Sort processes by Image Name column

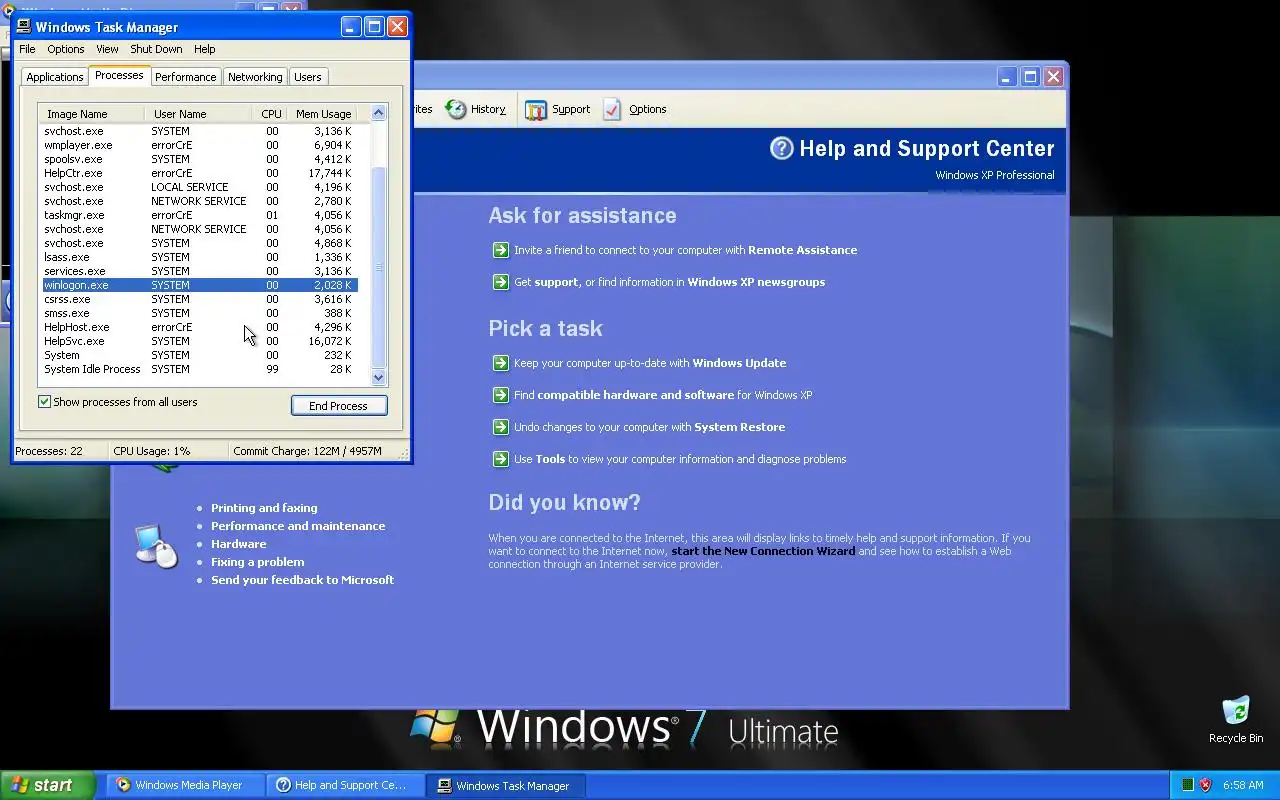click(92, 114)
